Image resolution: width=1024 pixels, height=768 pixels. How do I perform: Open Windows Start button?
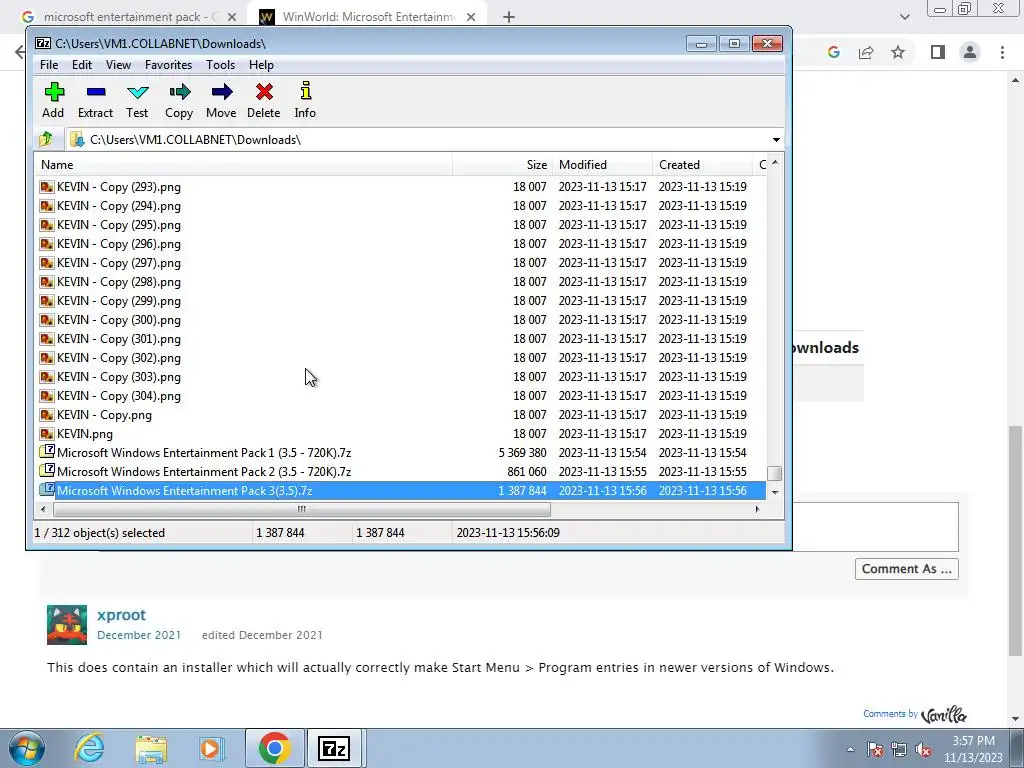(x=27, y=748)
